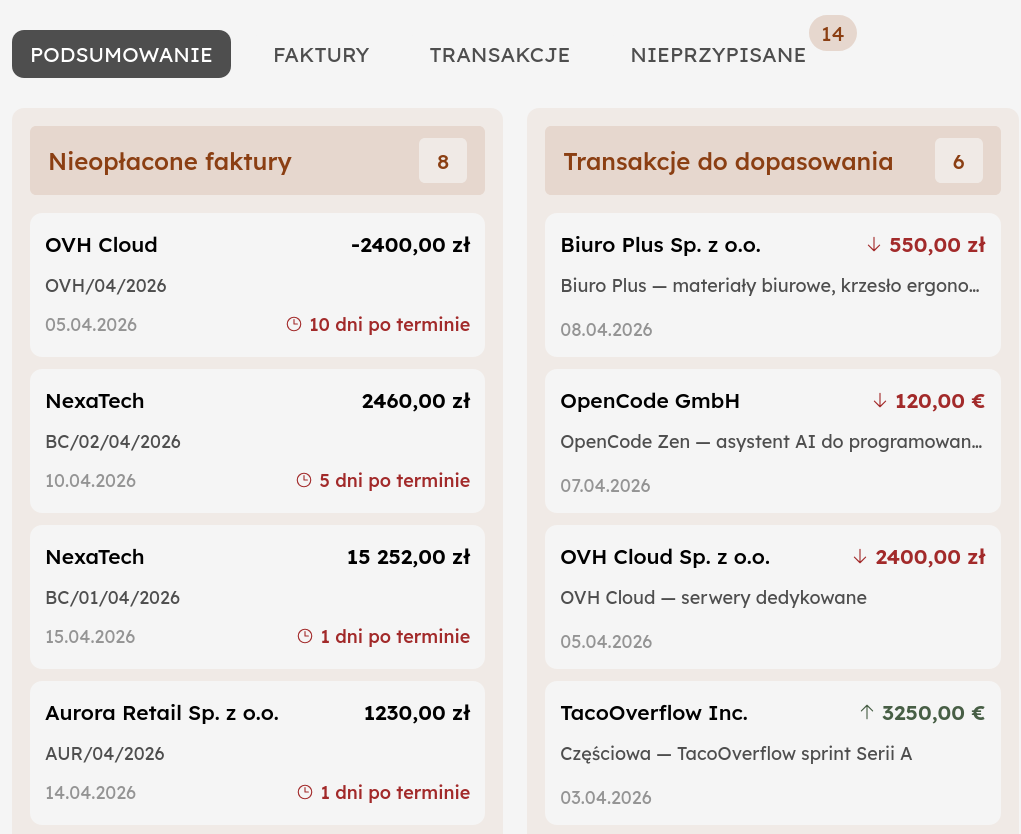Open the PODSUMOWANIE tab
This screenshot has width=1021, height=834.
click(121, 54)
